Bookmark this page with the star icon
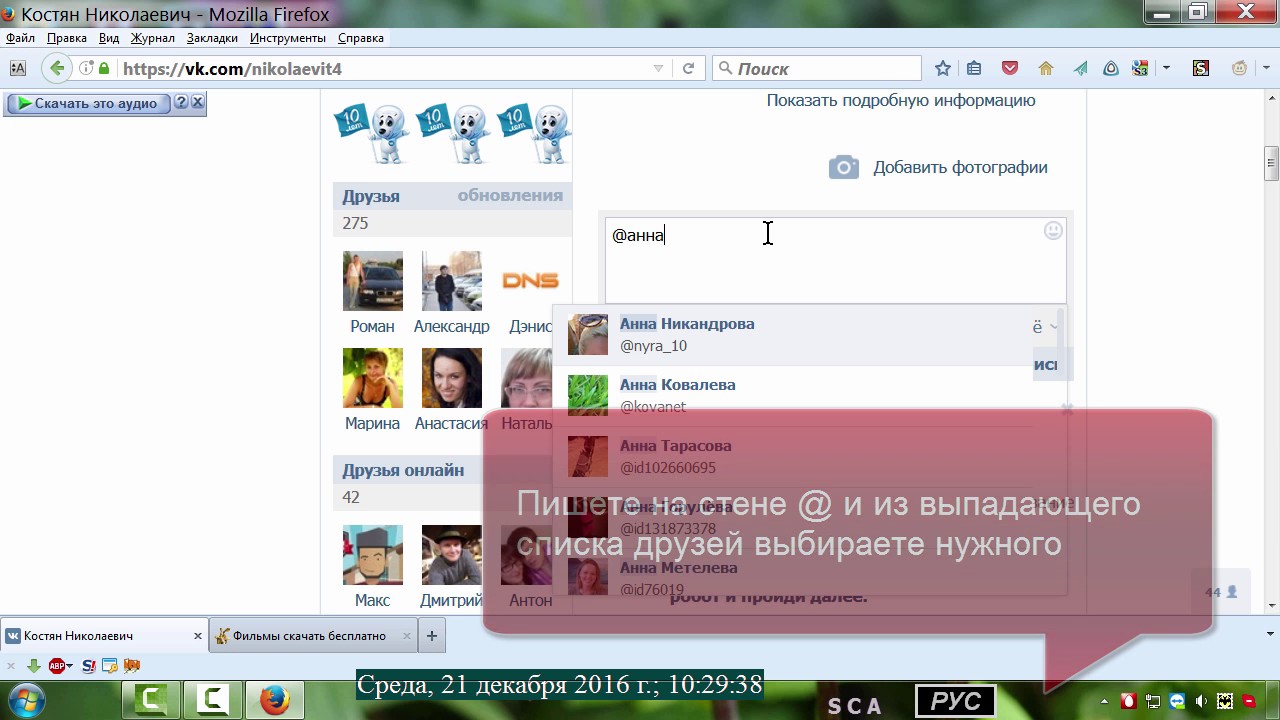The image size is (1280, 720). point(942,68)
